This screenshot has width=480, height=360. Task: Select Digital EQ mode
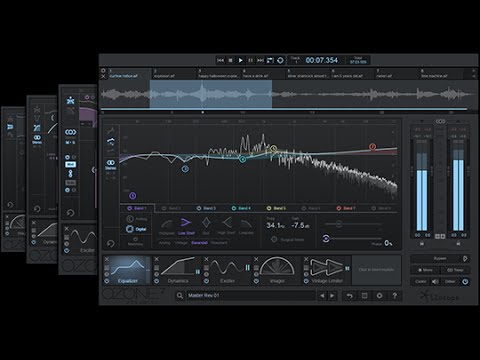tap(136, 229)
